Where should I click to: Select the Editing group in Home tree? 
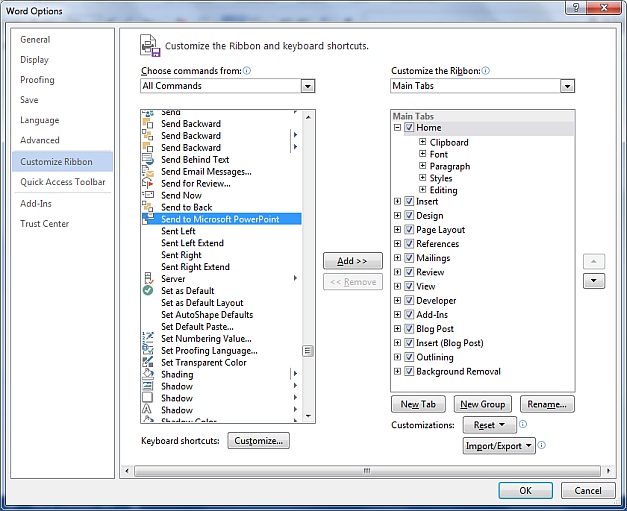tap(443, 190)
